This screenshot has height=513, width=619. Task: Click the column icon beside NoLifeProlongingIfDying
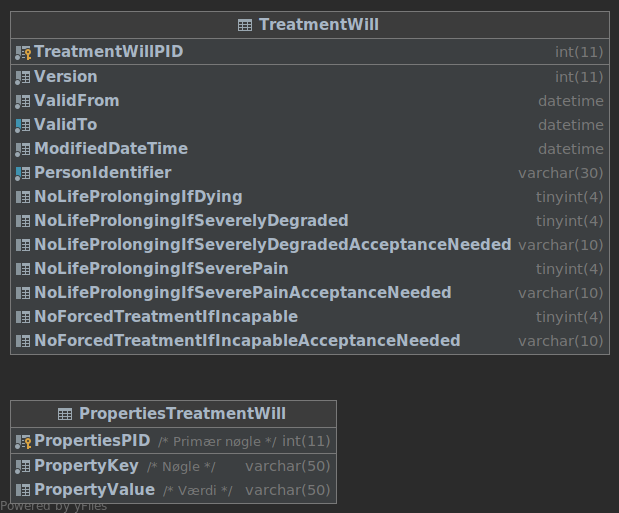(23, 197)
